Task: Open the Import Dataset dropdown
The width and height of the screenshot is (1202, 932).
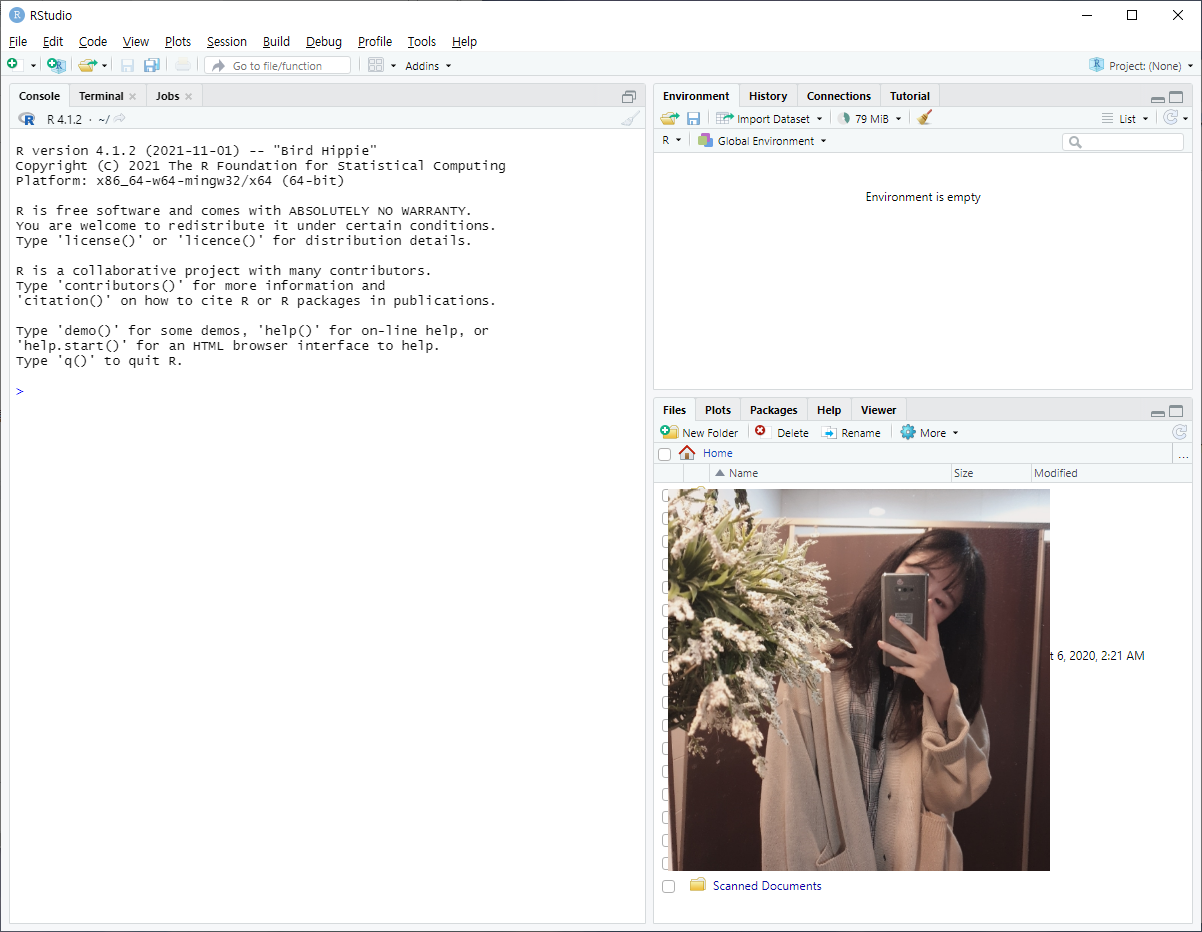Action: click(x=769, y=119)
